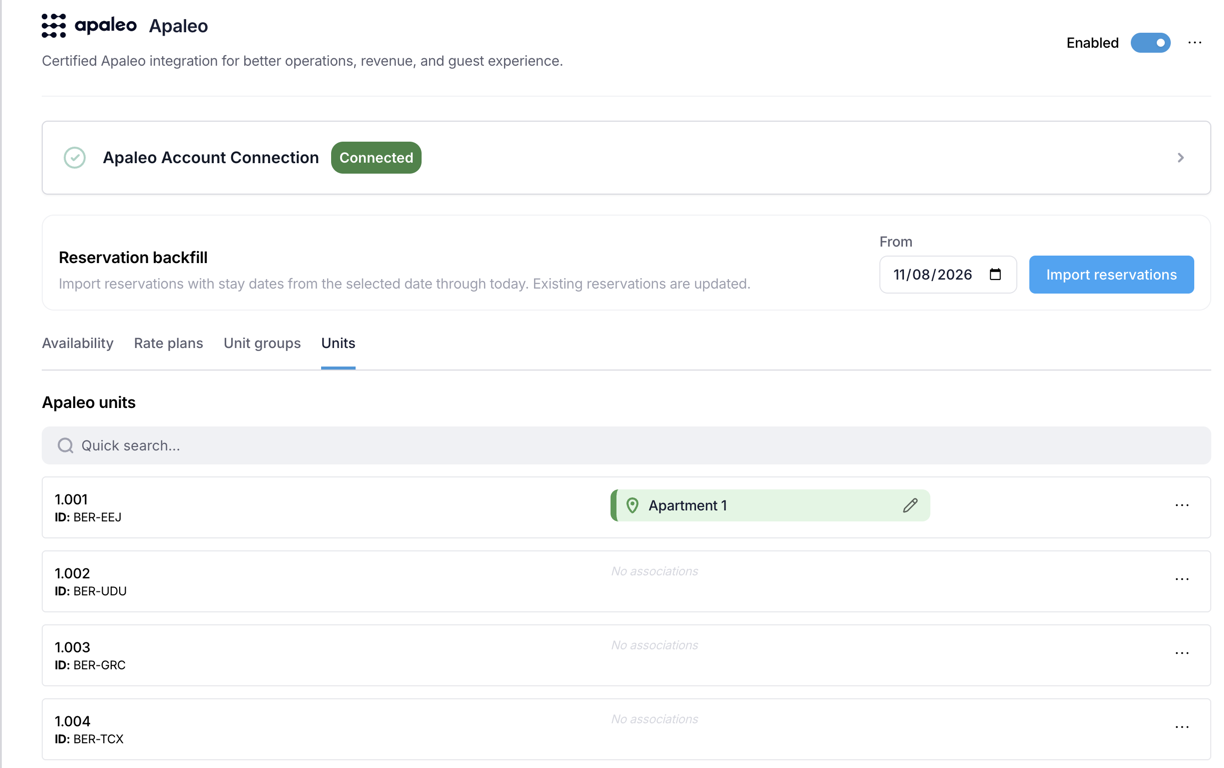Click the Import reservations button
1224x768 pixels.
(x=1111, y=275)
